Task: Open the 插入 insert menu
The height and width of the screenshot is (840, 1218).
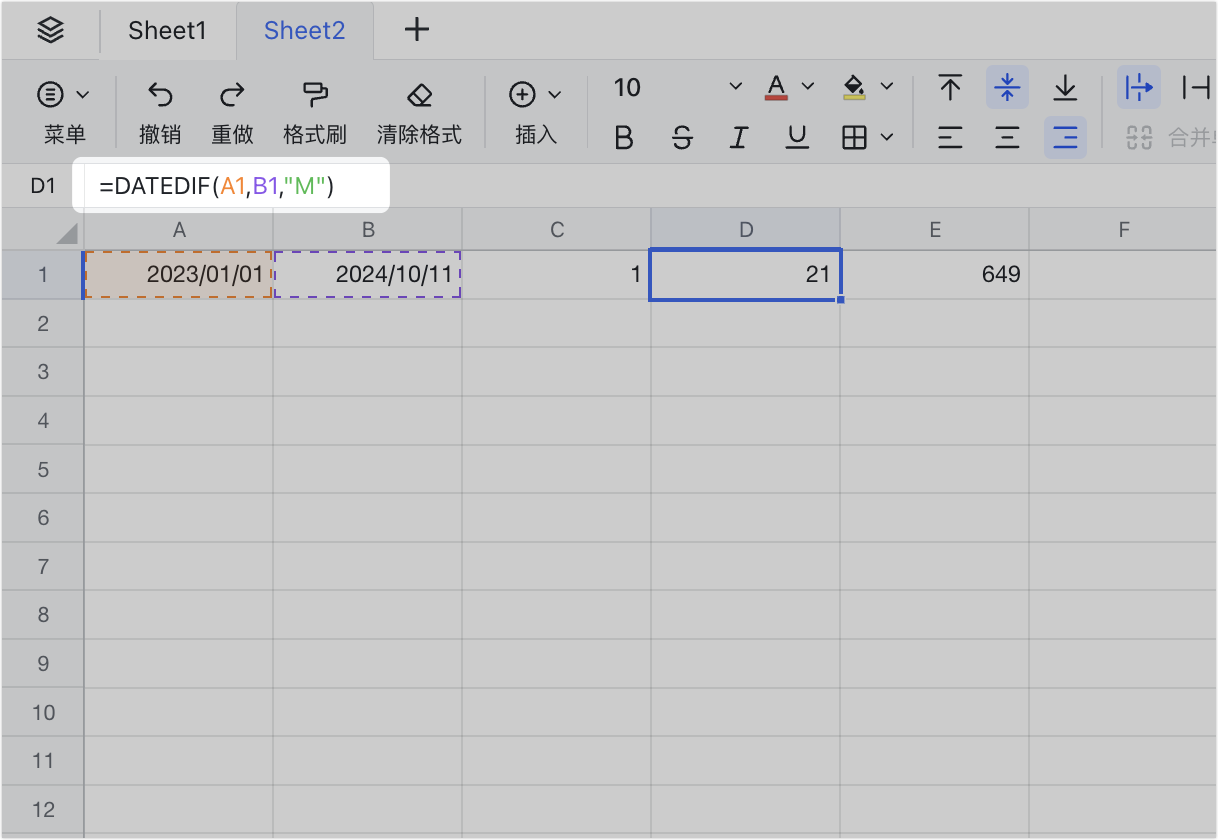Action: [x=535, y=112]
